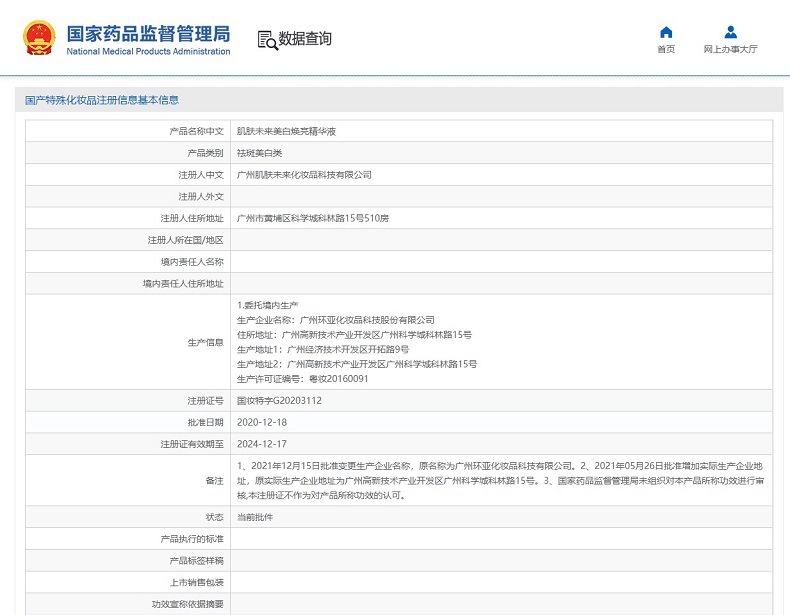Click the 备注 remarks paragraph text
Screen dimensions: 790x615
[x=500, y=480]
